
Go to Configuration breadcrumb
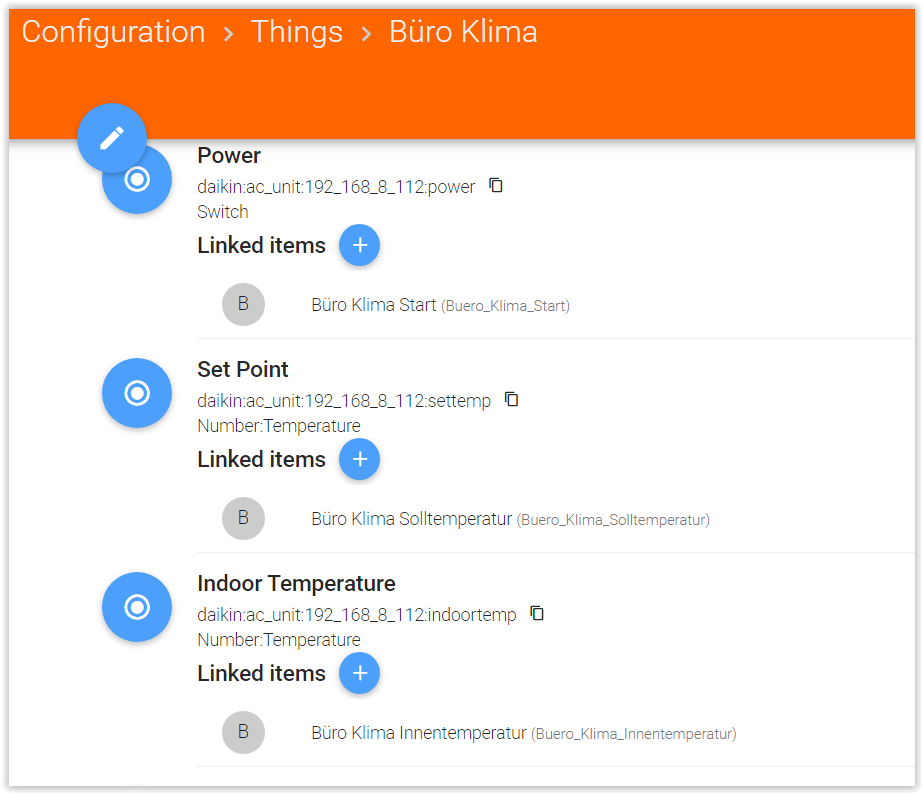click(x=113, y=32)
